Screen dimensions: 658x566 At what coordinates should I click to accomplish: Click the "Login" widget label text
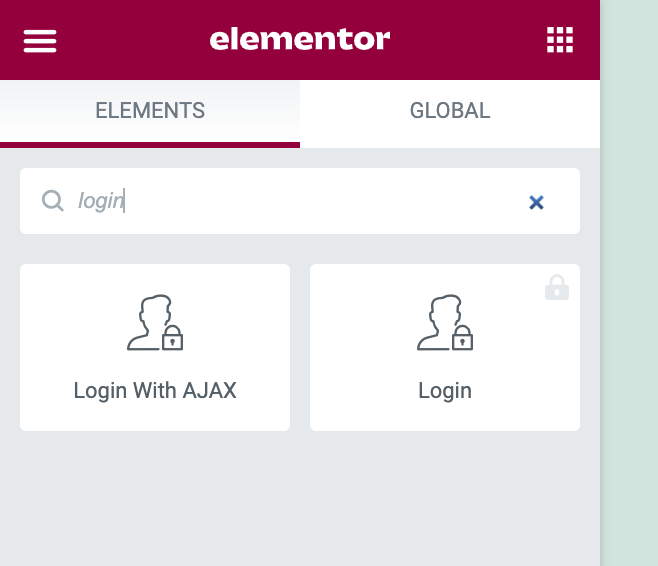445,391
